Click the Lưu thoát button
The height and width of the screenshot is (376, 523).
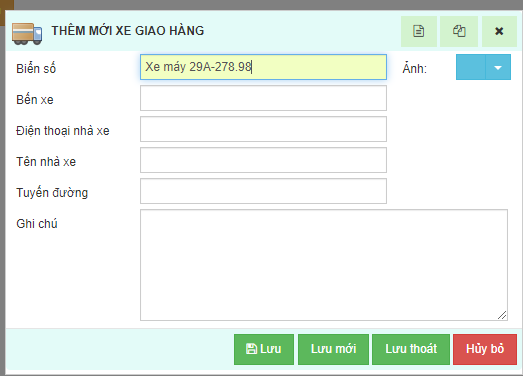pyautogui.click(x=411, y=349)
